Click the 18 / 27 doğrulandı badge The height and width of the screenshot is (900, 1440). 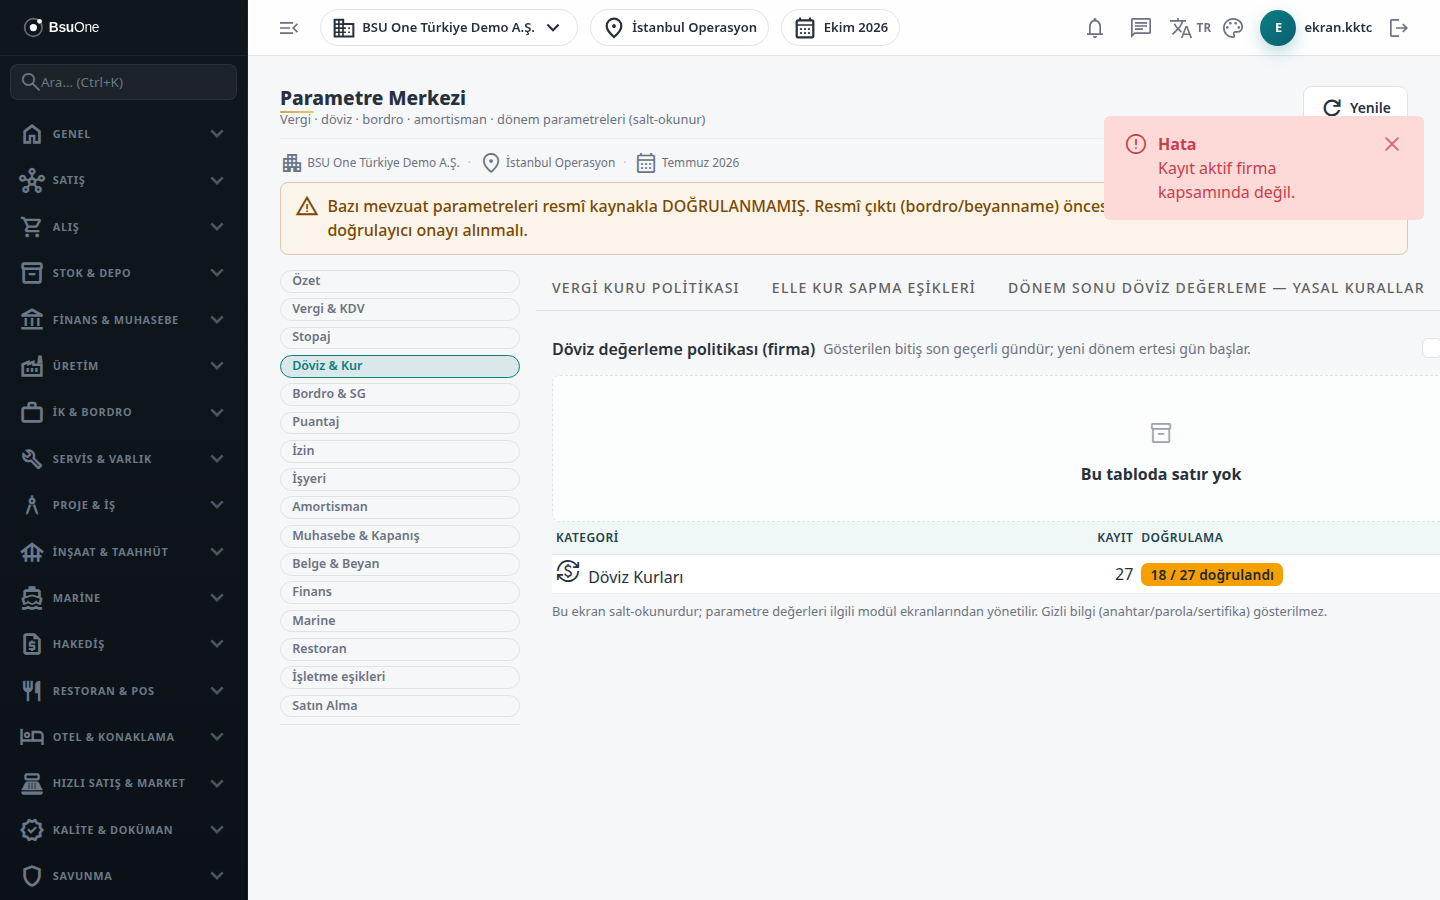1212,575
